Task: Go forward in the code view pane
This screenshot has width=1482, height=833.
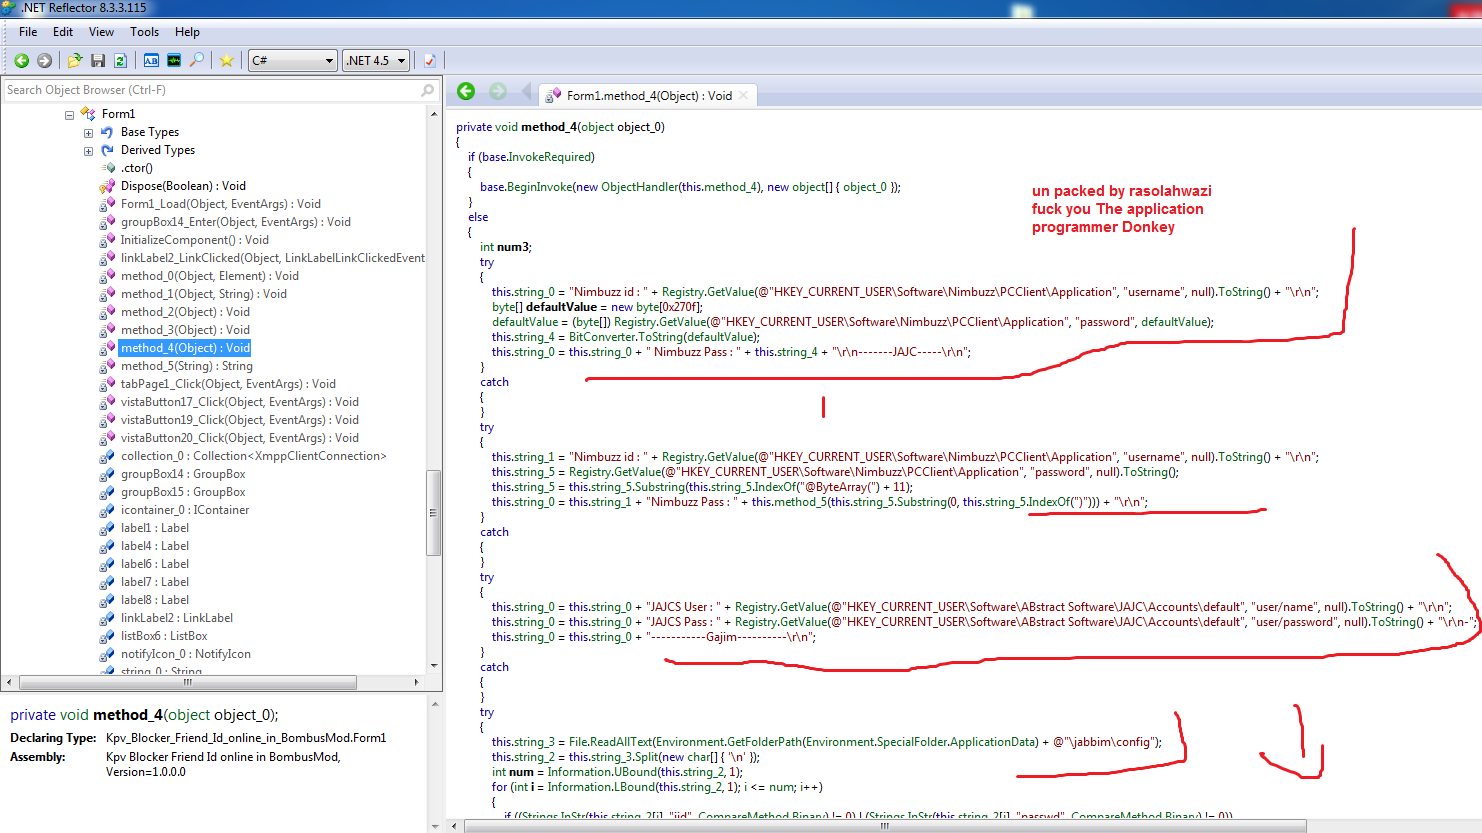Action: pyautogui.click(x=498, y=92)
